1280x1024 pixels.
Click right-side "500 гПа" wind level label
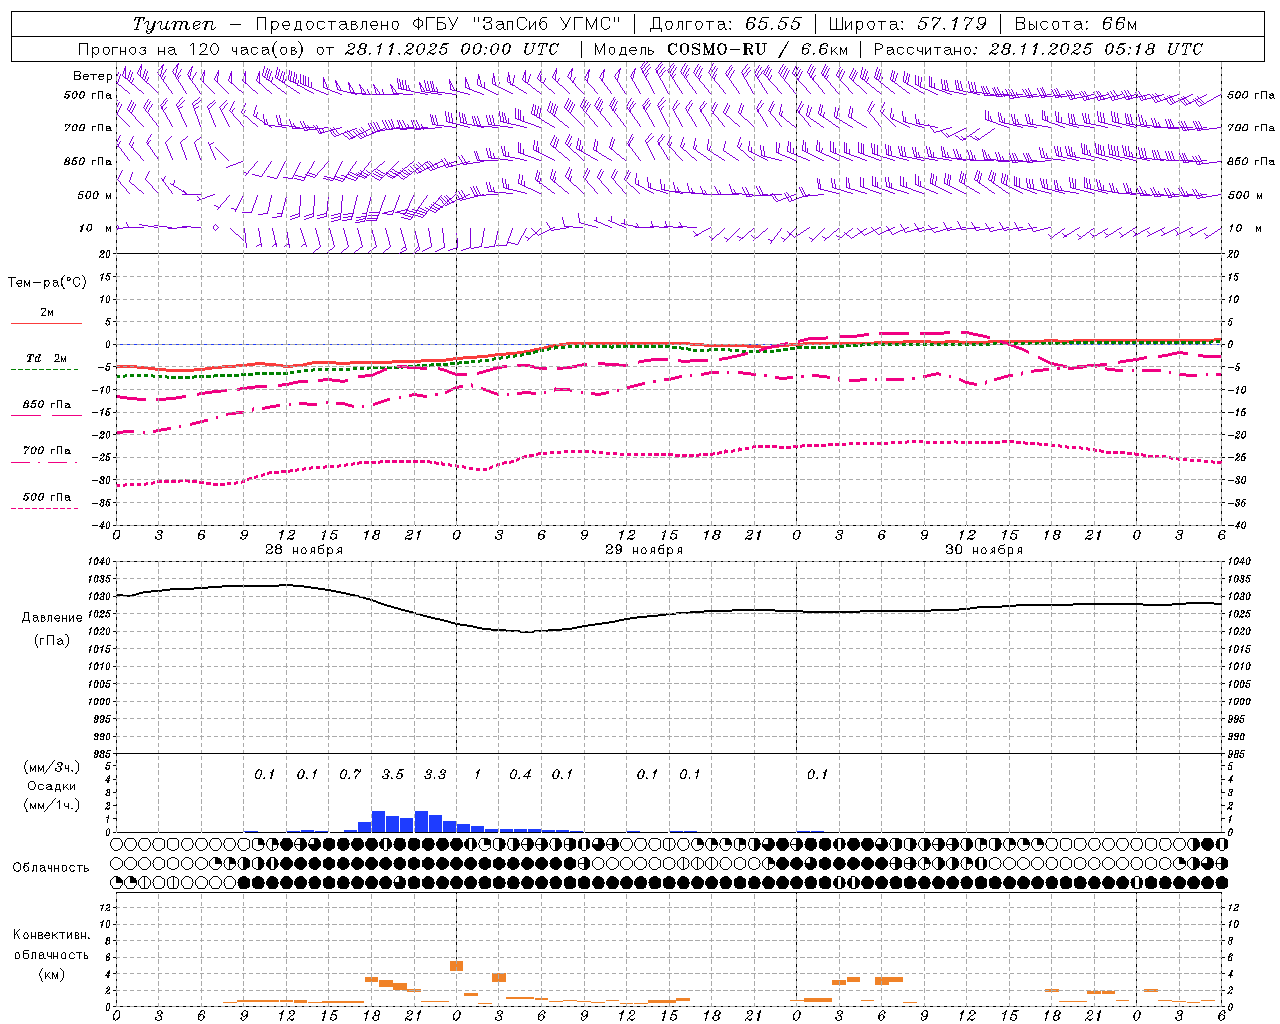click(1251, 95)
